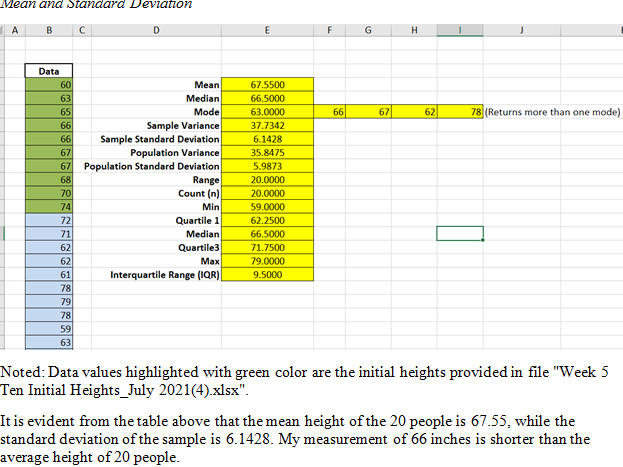
Task: Click mean value 67.5500
Action: [267, 85]
